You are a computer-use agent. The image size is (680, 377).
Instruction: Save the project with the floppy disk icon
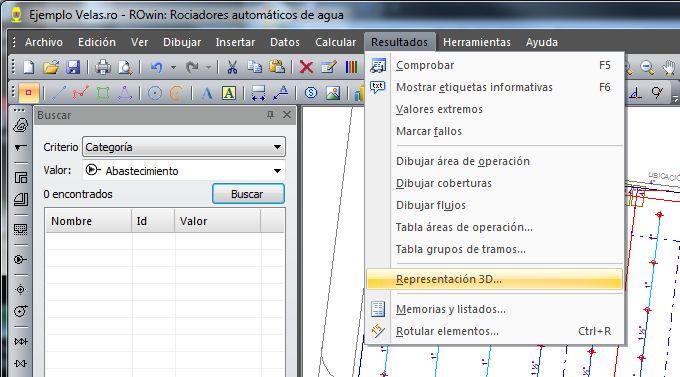73,67
